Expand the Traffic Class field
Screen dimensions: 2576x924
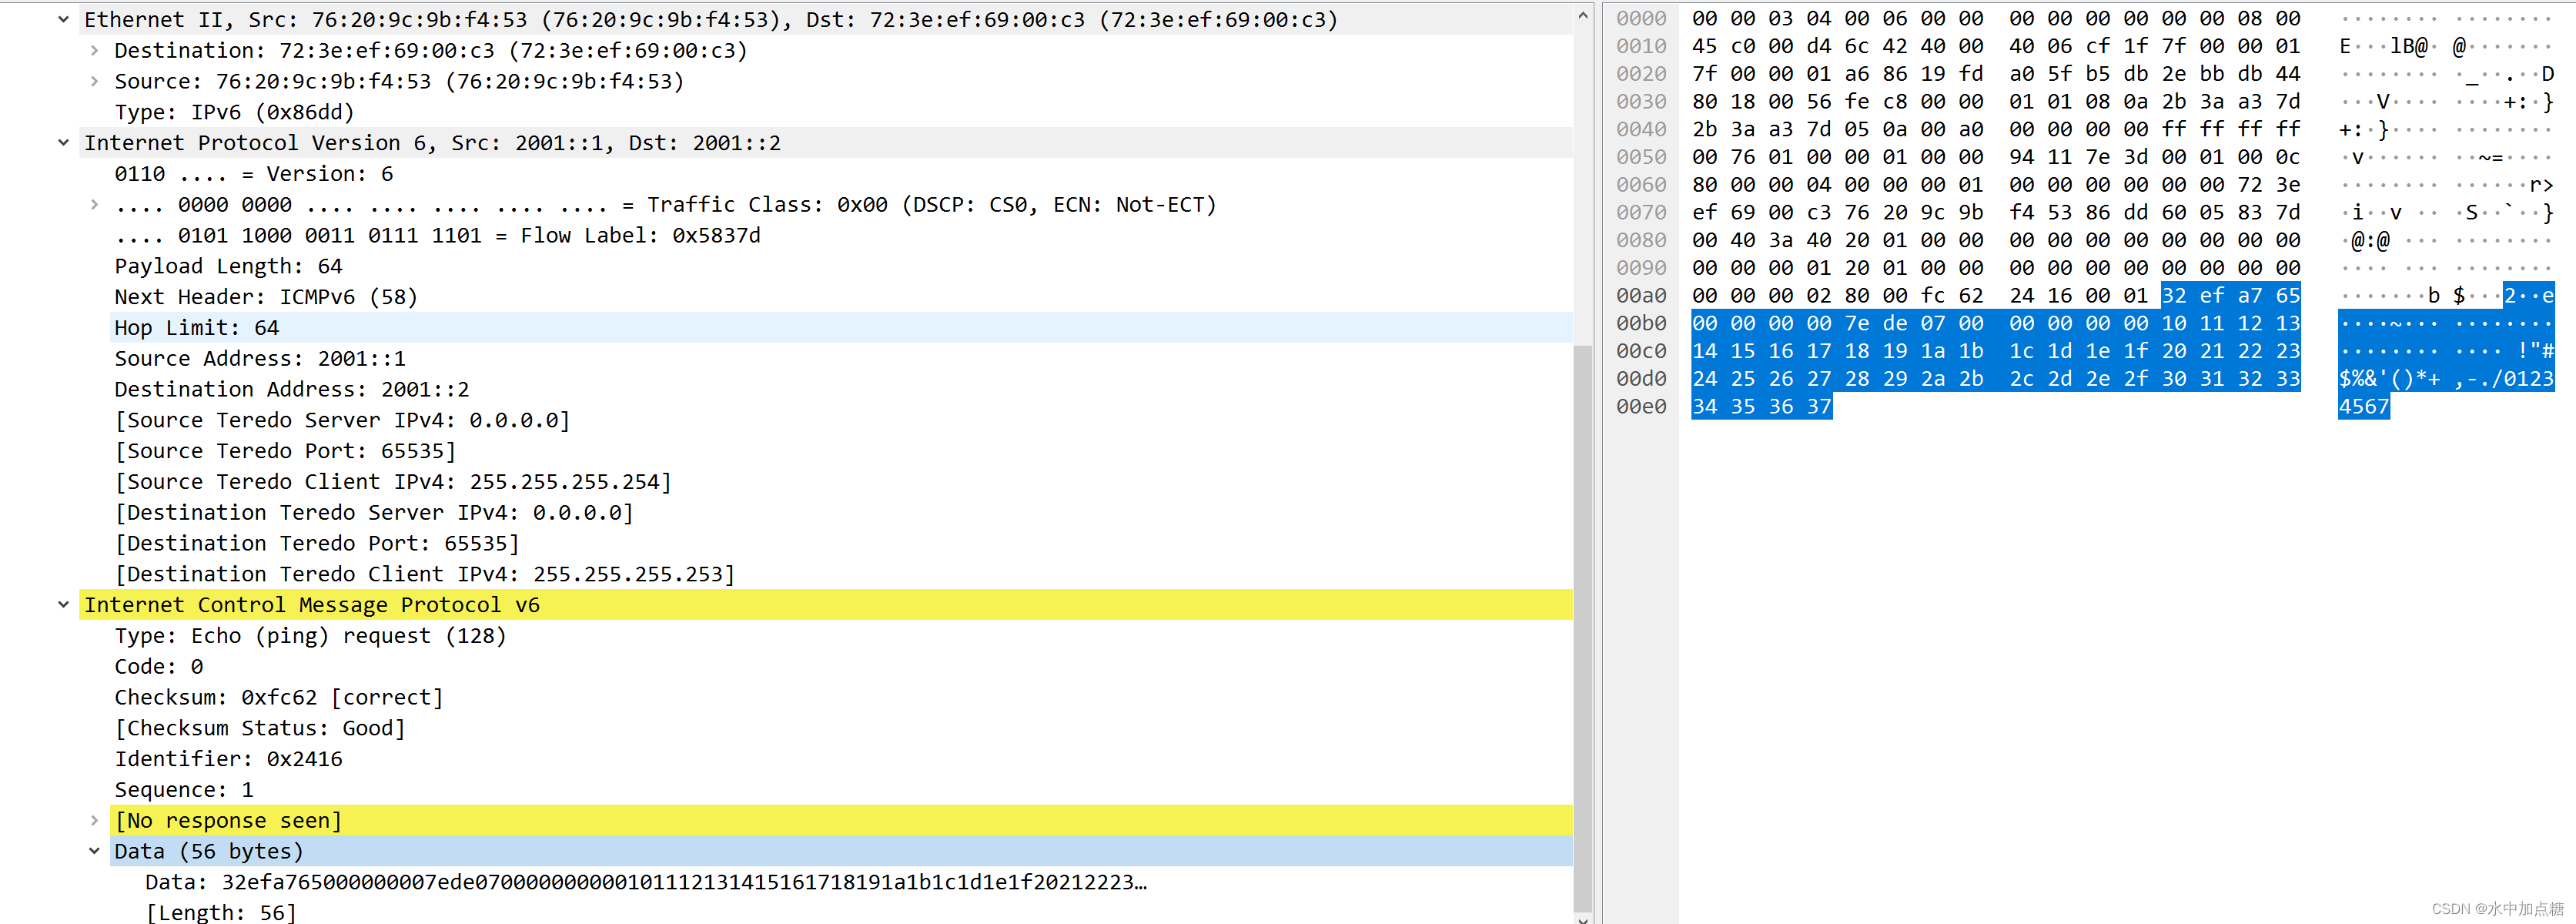click(94, 204)
